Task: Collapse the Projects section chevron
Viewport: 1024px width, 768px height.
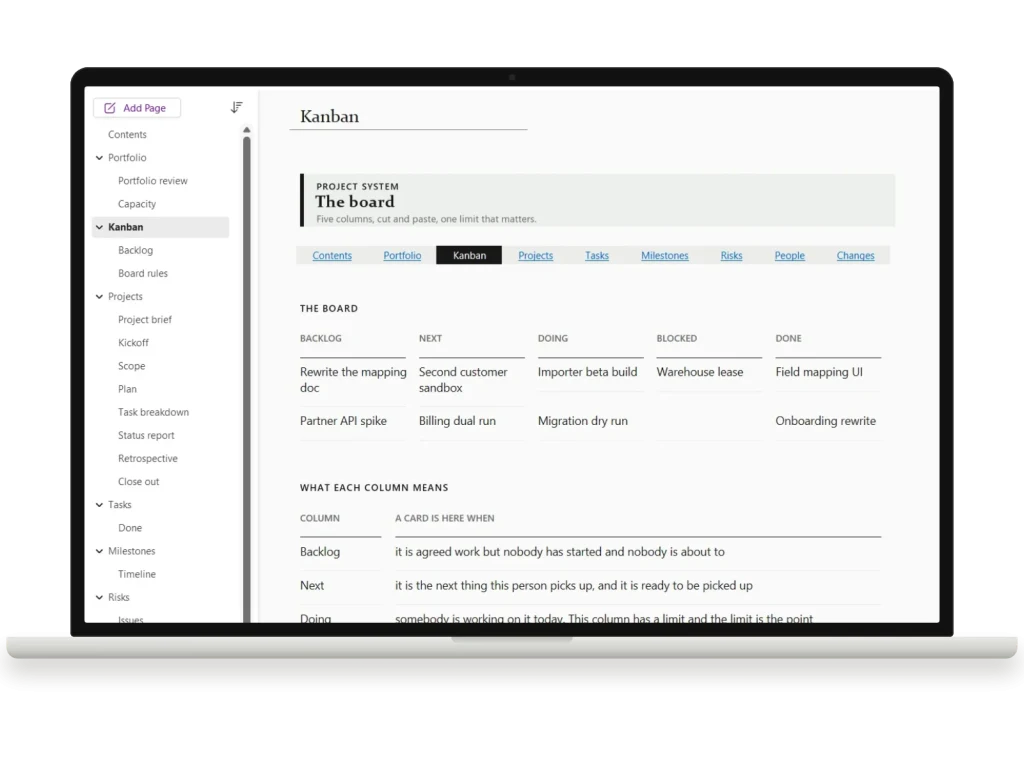Action: click(99, 296)
